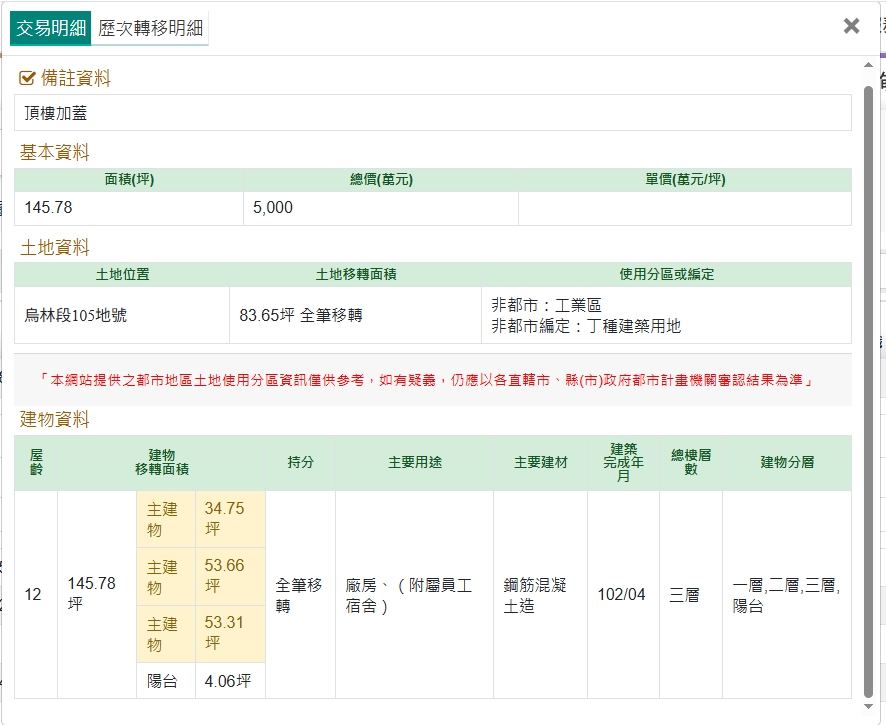Select the 5,000 total price cell

click(x=273, y=208)
